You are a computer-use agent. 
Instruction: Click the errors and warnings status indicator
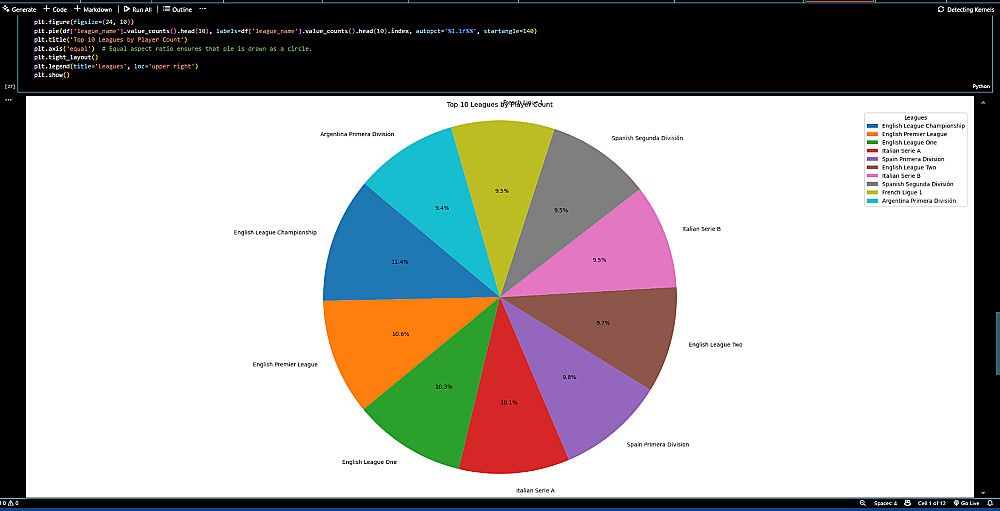9,503
